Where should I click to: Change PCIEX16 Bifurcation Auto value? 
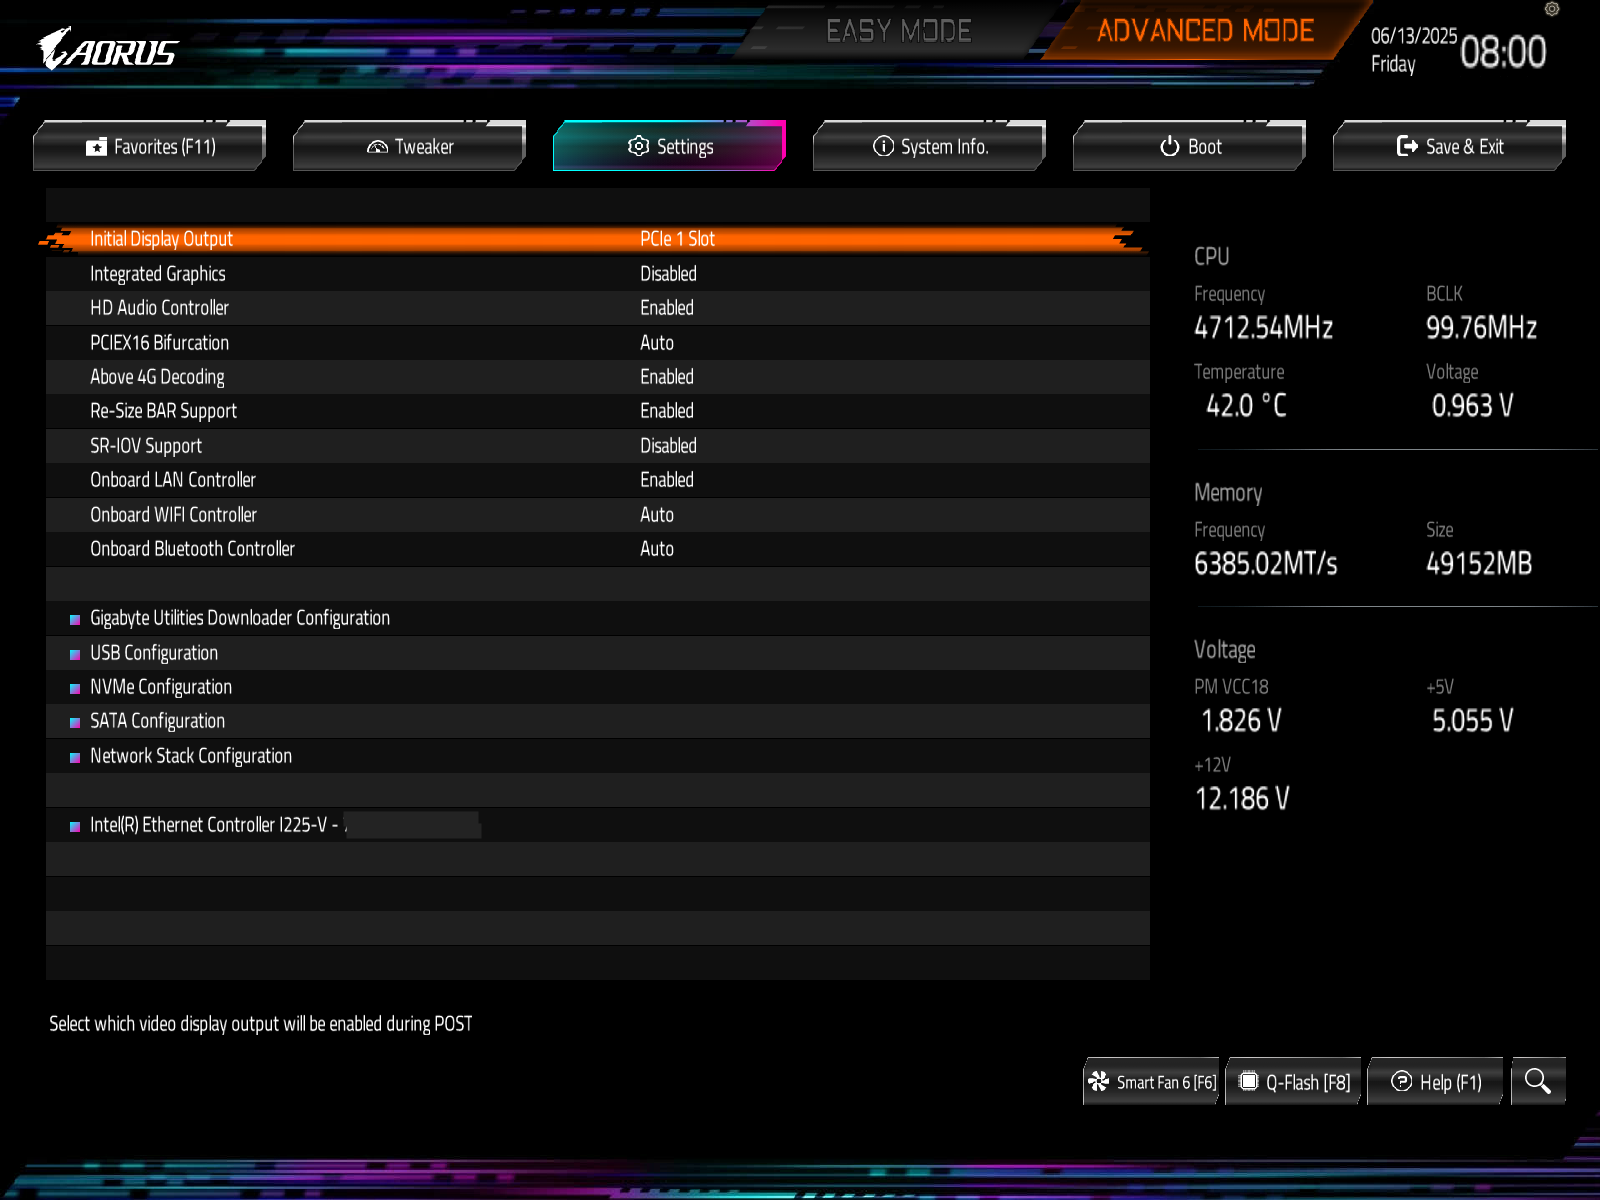[657, 343]
